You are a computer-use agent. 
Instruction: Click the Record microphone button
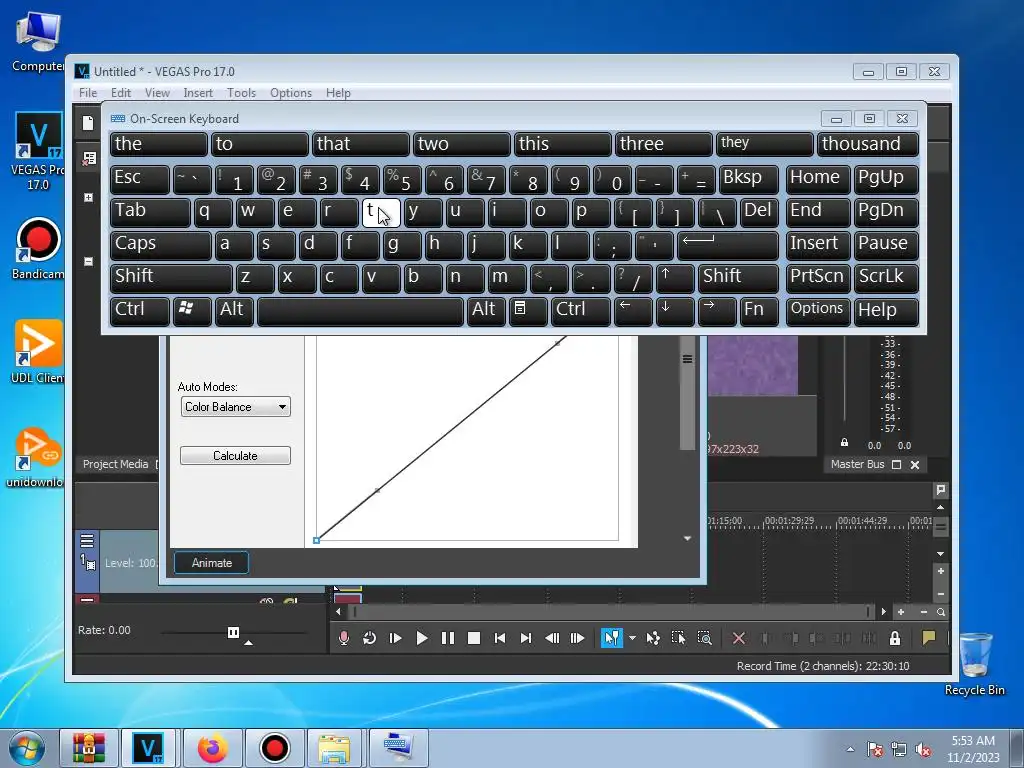344,638
